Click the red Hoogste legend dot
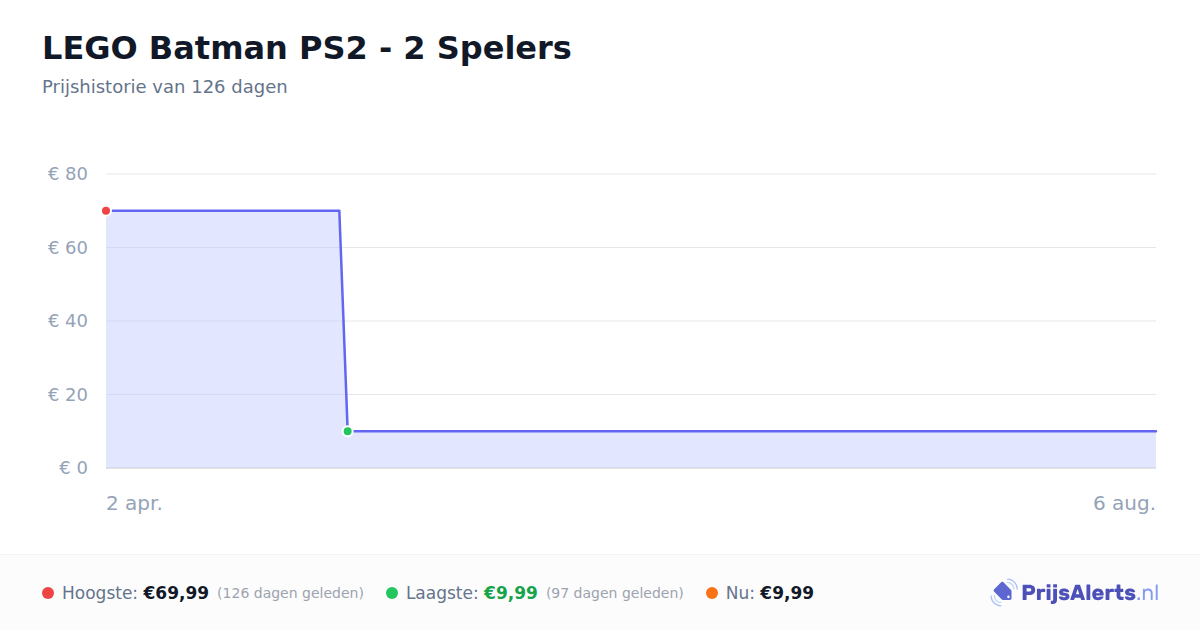 pos(48,593)
